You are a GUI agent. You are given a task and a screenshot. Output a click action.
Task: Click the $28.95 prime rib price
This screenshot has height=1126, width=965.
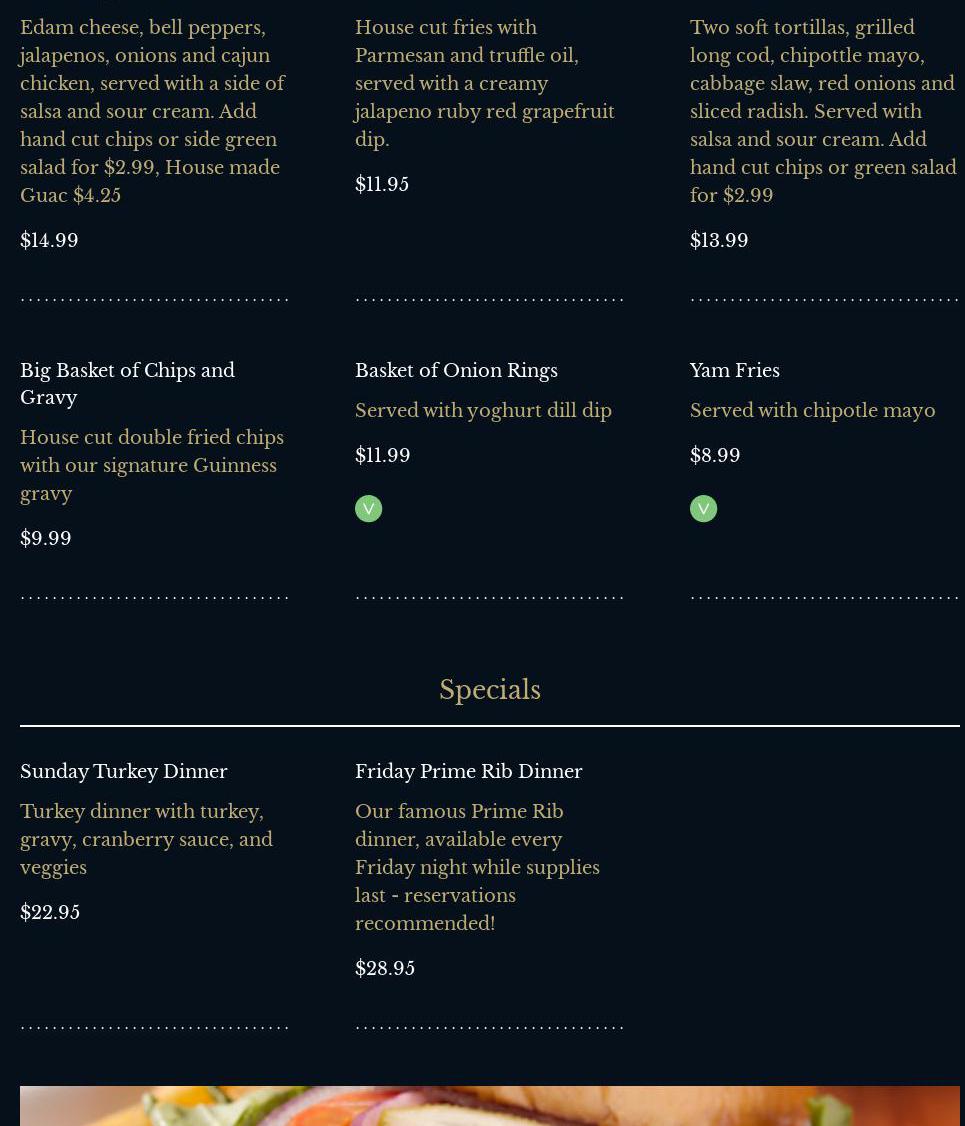385,968
